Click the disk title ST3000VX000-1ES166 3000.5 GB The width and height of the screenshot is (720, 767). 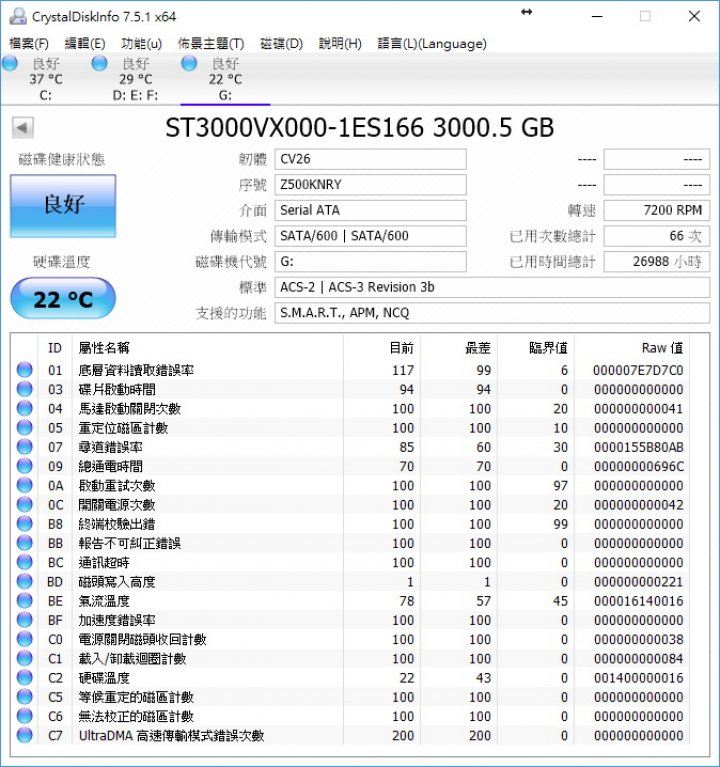pos(360,128)
